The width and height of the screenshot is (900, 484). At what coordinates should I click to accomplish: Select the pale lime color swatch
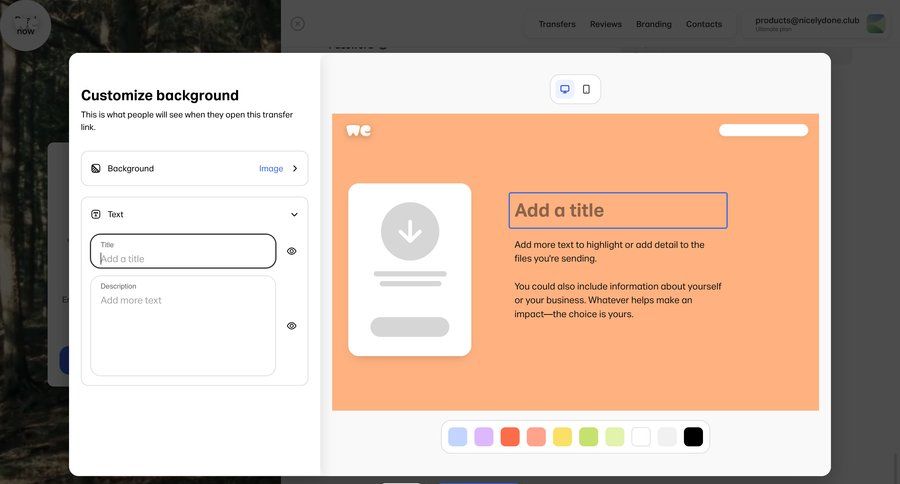coord(615,437)
